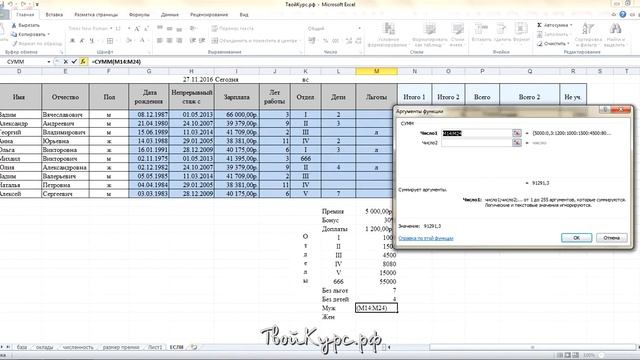Click the Copy (Копировать) button
640x360 pixels.
31,34
